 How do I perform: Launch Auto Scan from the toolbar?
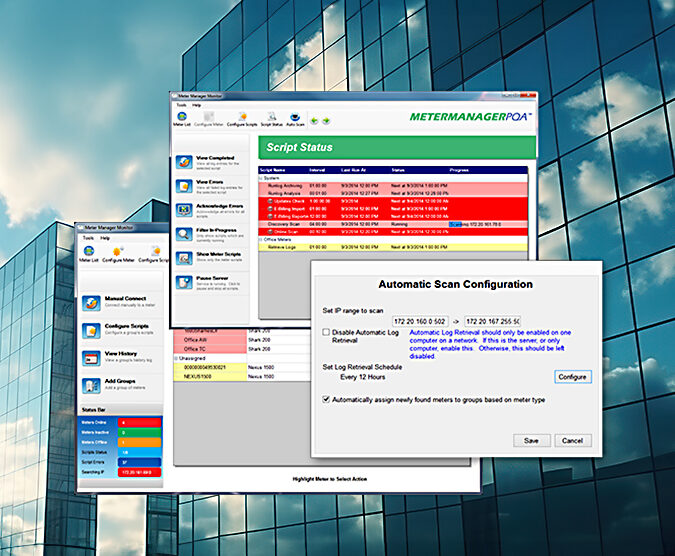pyautogui.click(x=295, y=119)
